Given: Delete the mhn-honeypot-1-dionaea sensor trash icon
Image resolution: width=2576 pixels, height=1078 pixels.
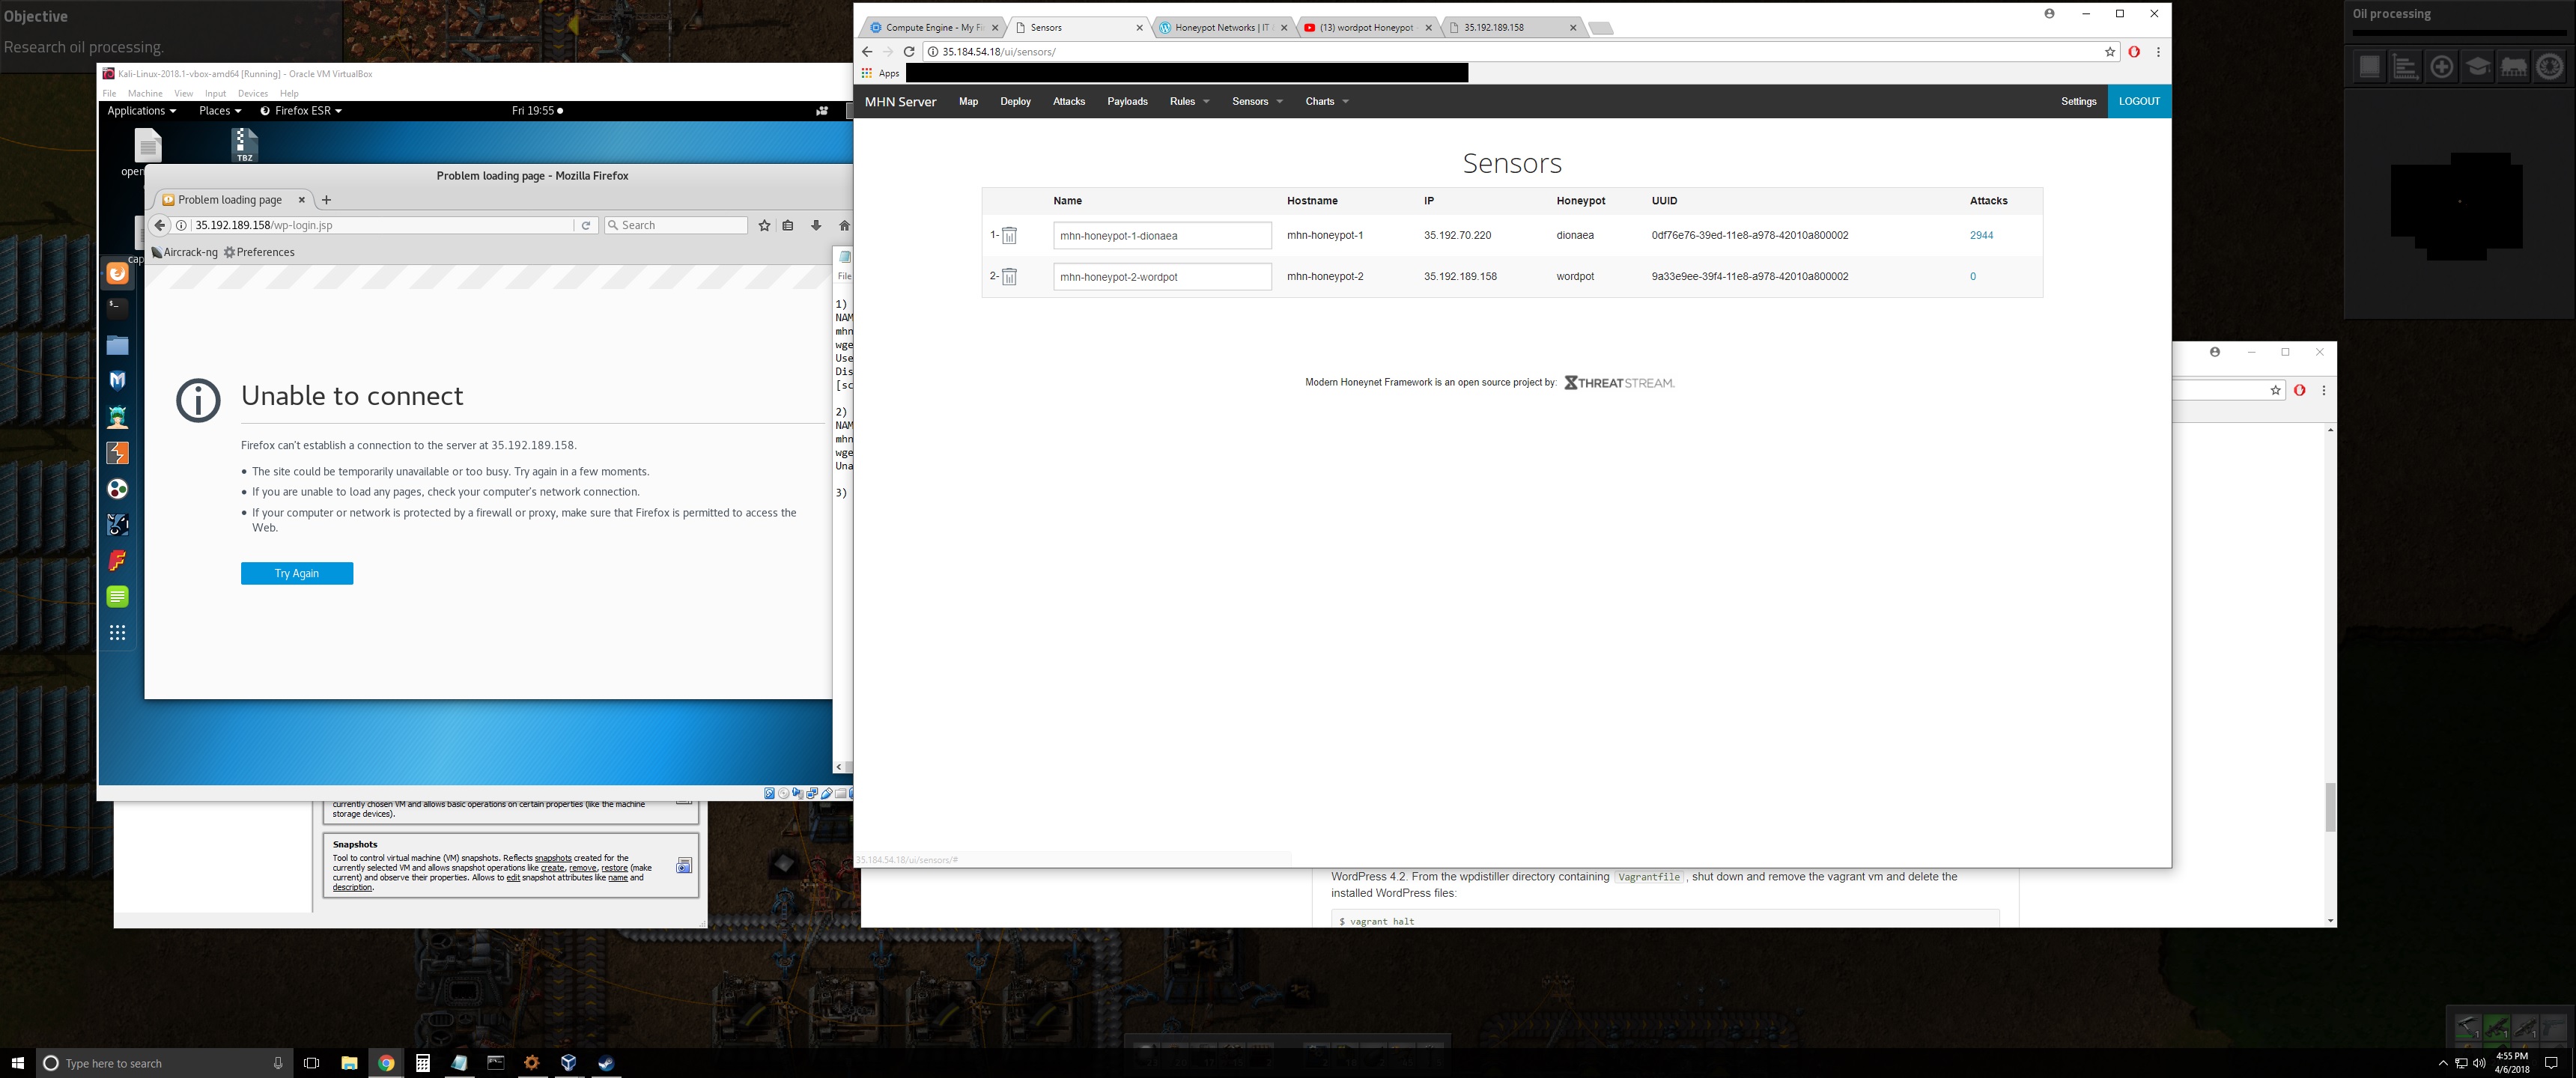Looking at the screenshot, I should (1009, 236).
